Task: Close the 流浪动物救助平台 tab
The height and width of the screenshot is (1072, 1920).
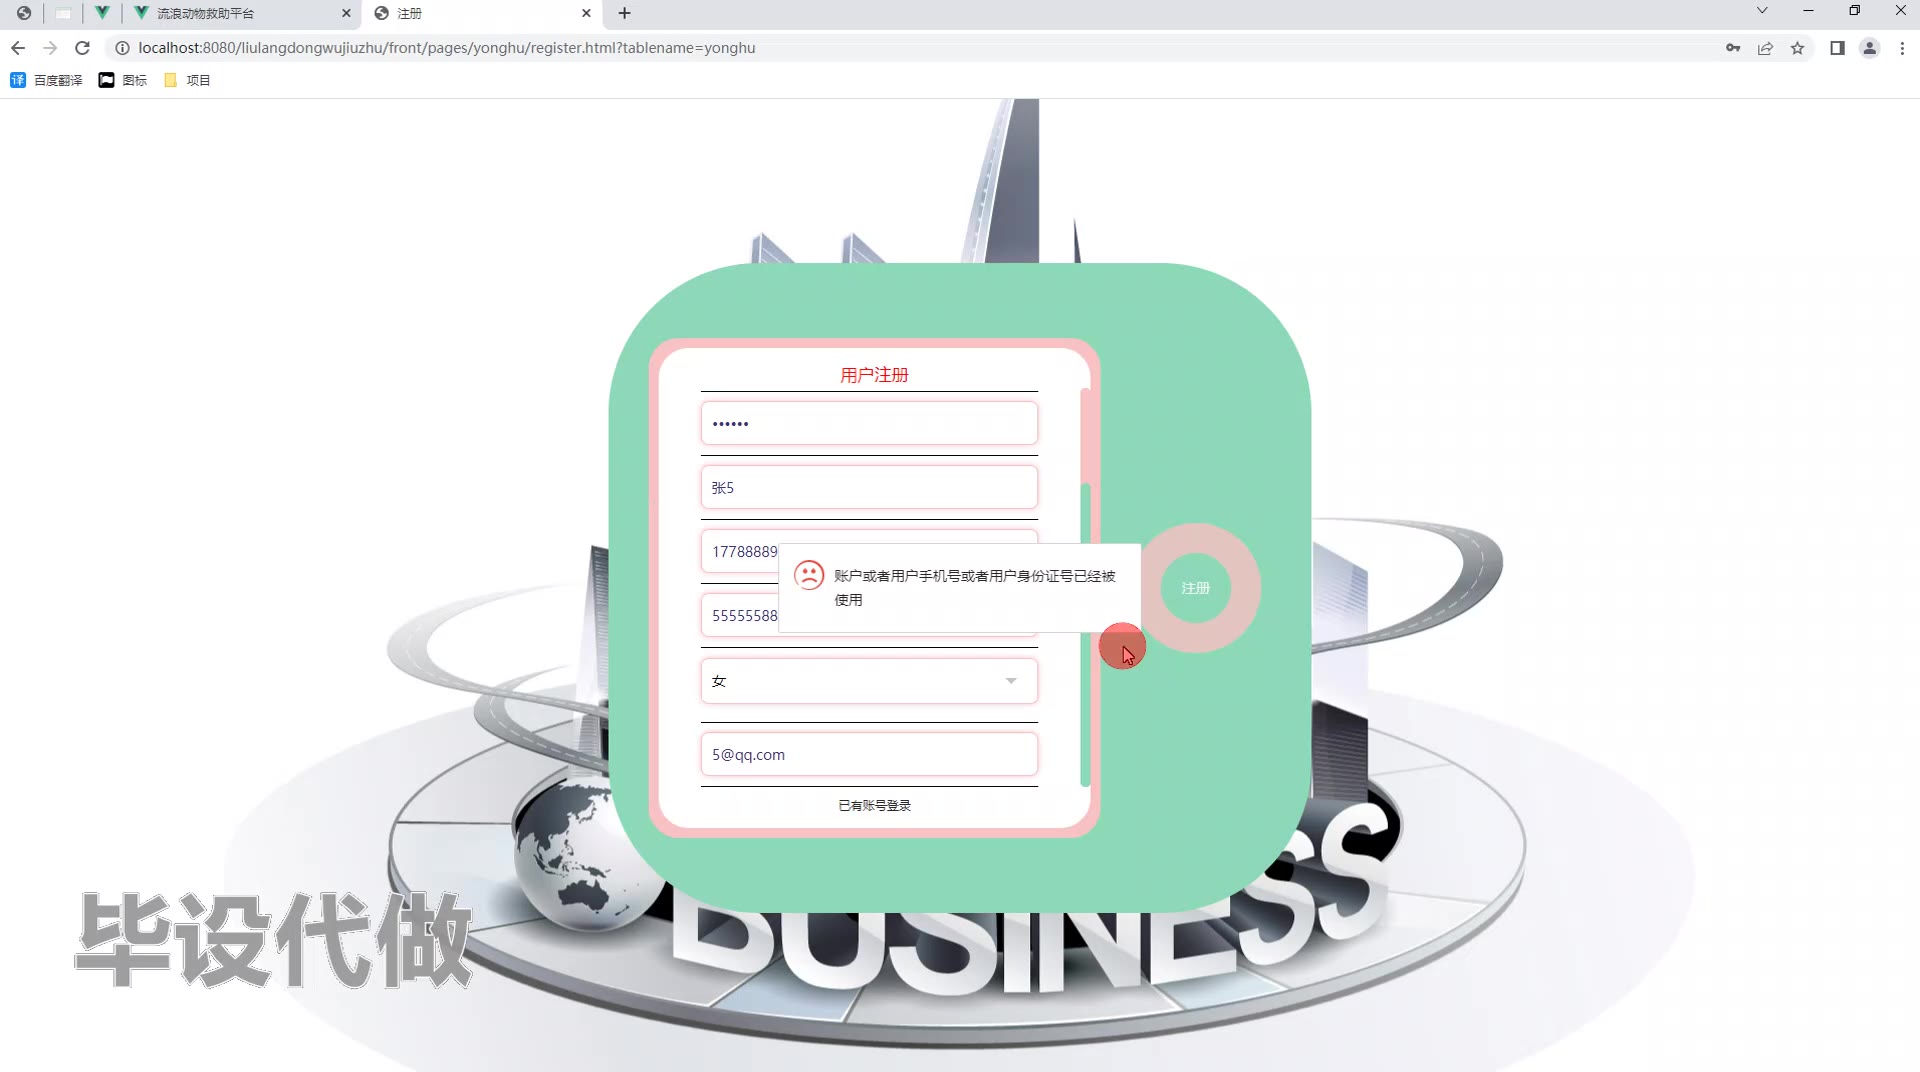Action: (x=346, y=13)
